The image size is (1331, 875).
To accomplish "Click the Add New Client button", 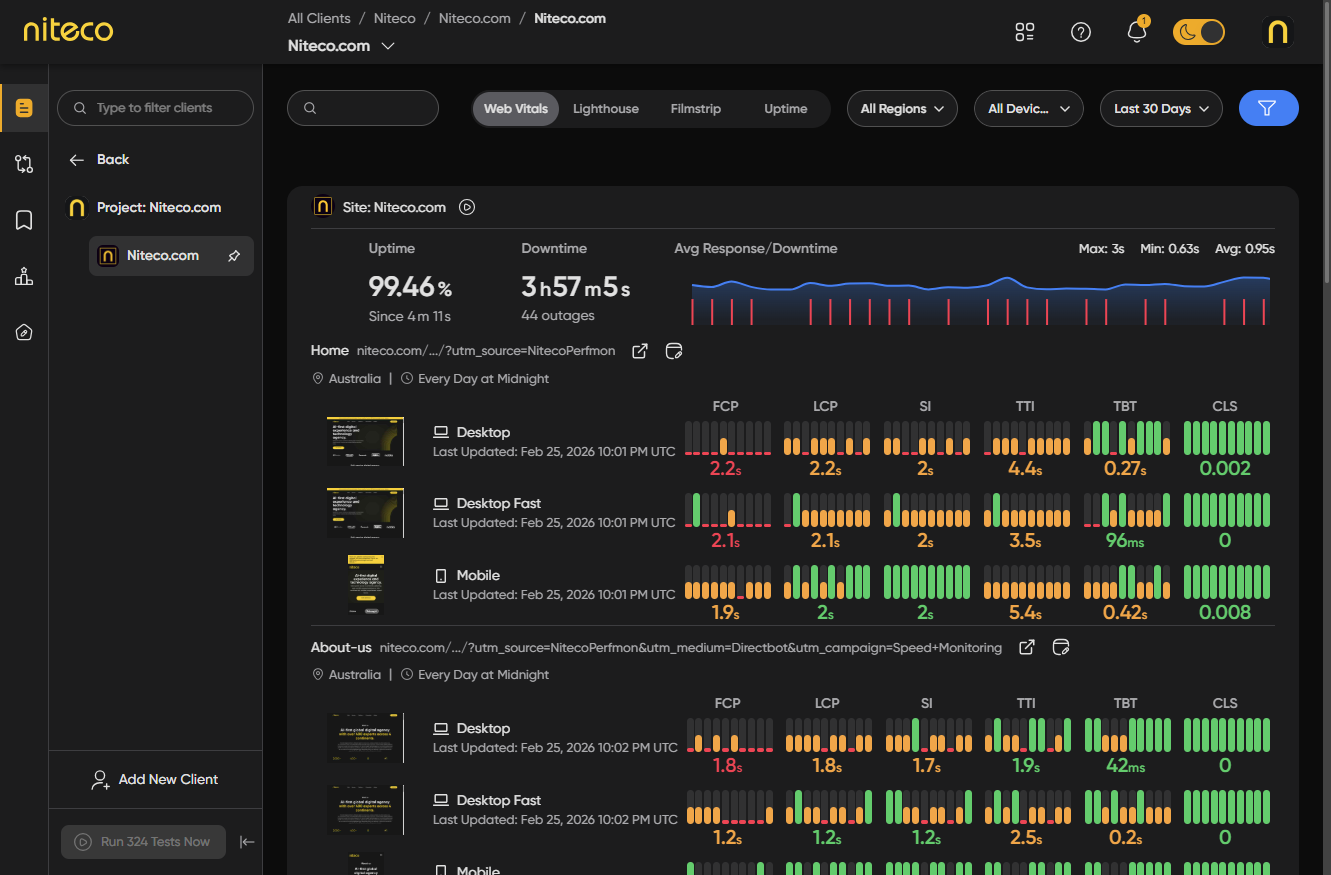I will [155, 779].
